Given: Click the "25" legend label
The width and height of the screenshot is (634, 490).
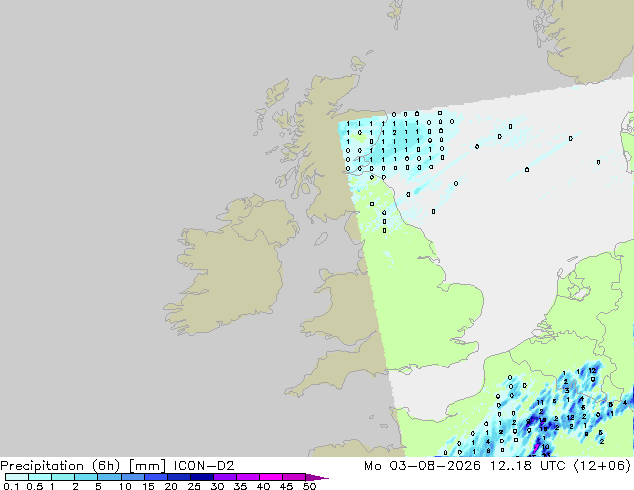Looking at the screenshot, I should (x=194, y=486).
